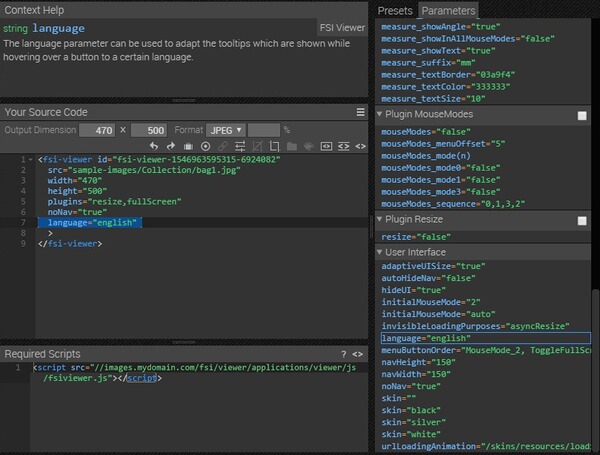The height and width of the screenshot is (455, 600).
Task: Click the swap arrows icon in source toolbar
Action: [240, 147]
